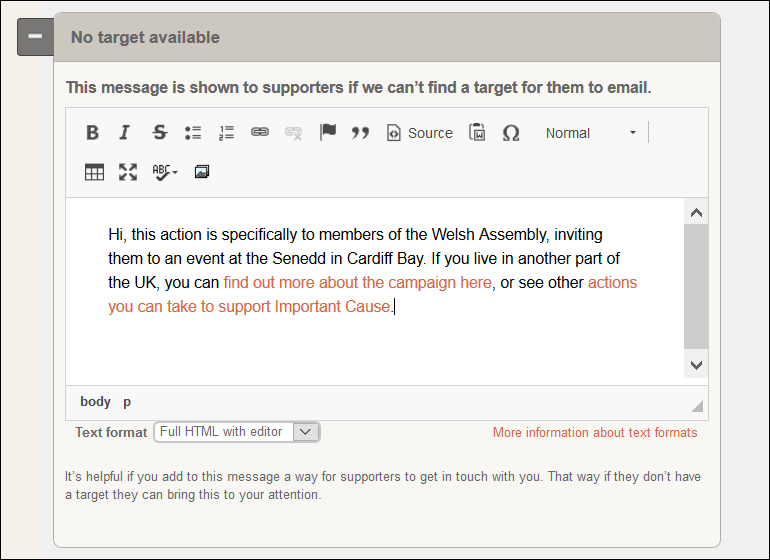Toggle bold formatting in editor toolbar
Image resolution: width=770 pixels, height=560 pixels.
[92, 133]
